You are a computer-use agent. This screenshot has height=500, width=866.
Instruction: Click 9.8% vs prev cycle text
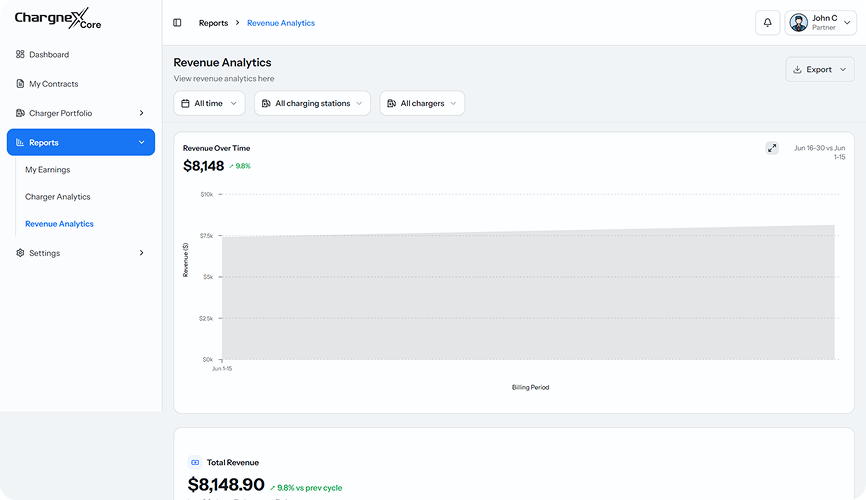(306, 488)
